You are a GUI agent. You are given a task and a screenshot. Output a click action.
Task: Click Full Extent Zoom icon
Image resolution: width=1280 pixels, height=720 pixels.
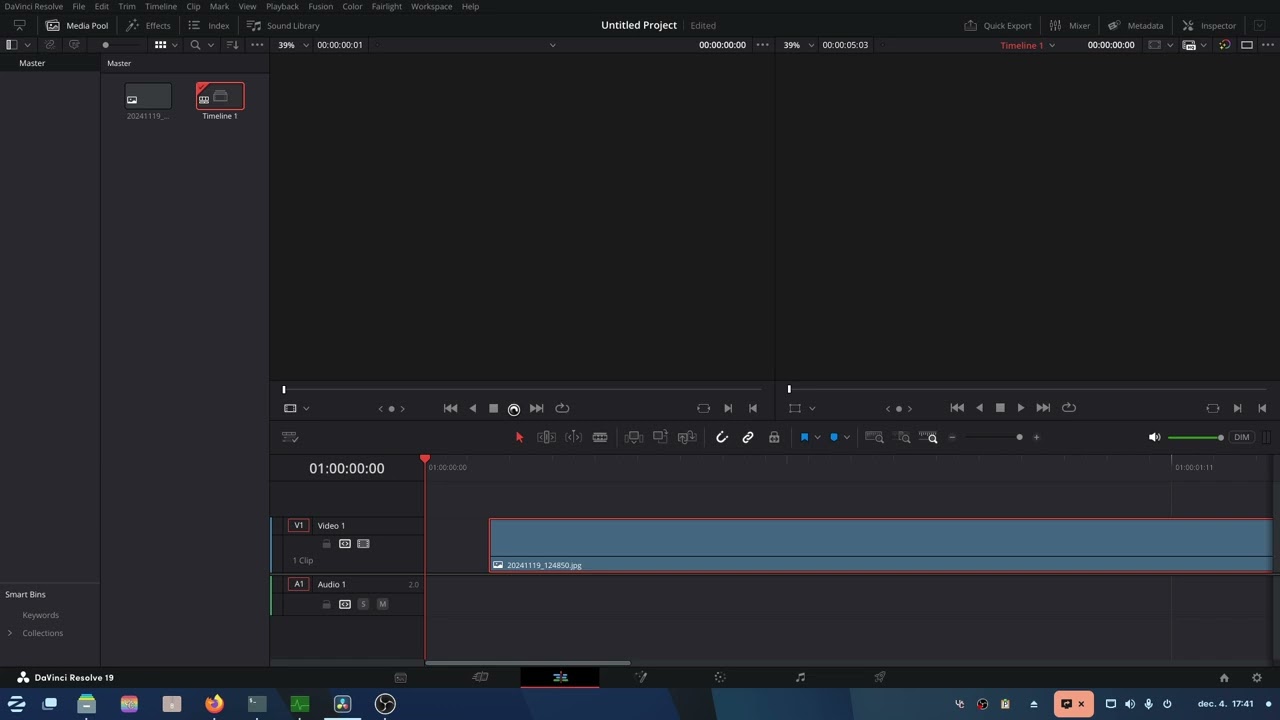coord(874,437)
